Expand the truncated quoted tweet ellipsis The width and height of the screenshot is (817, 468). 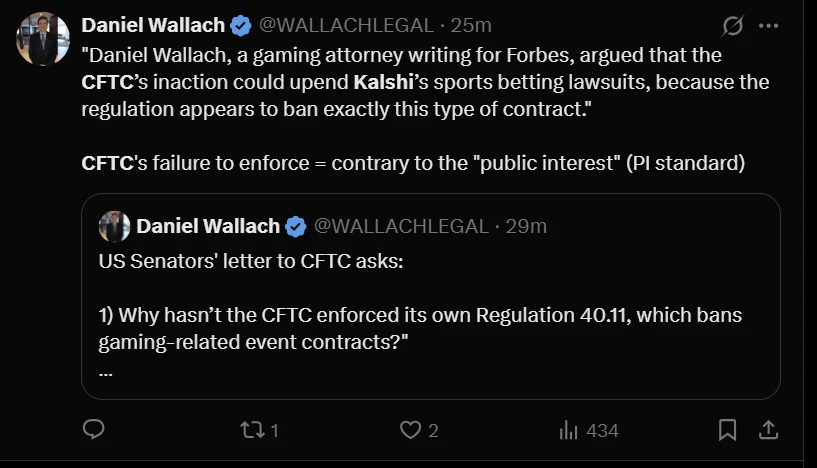pos(106,370)
